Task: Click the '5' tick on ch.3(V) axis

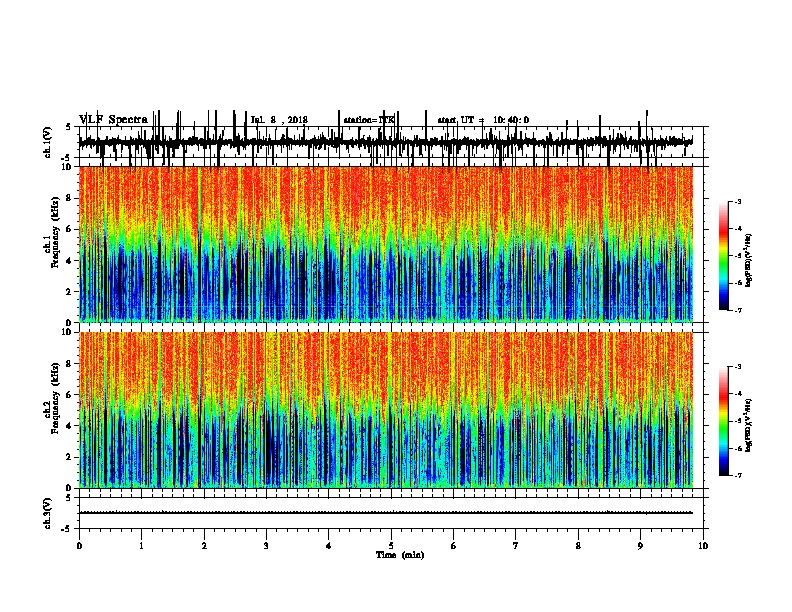Action: click(x=68, y=498)
